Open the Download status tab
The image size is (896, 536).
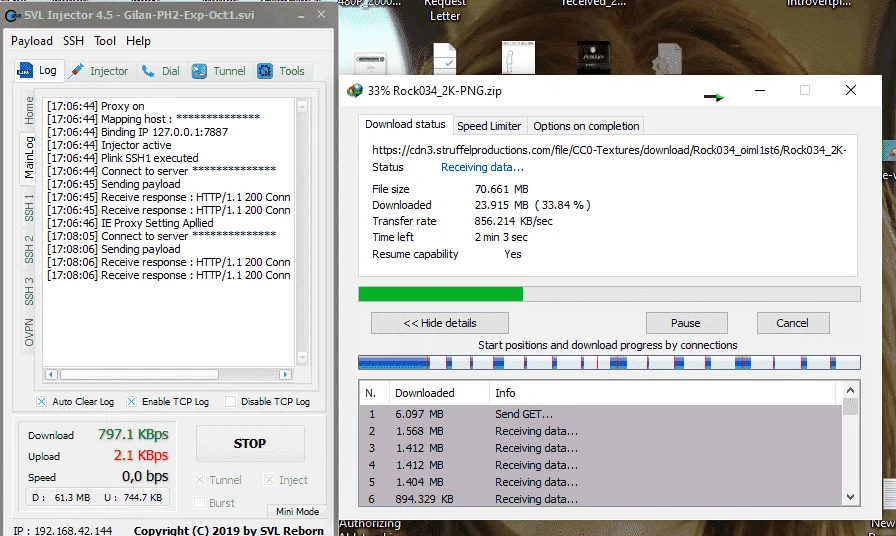pos(405,124)
